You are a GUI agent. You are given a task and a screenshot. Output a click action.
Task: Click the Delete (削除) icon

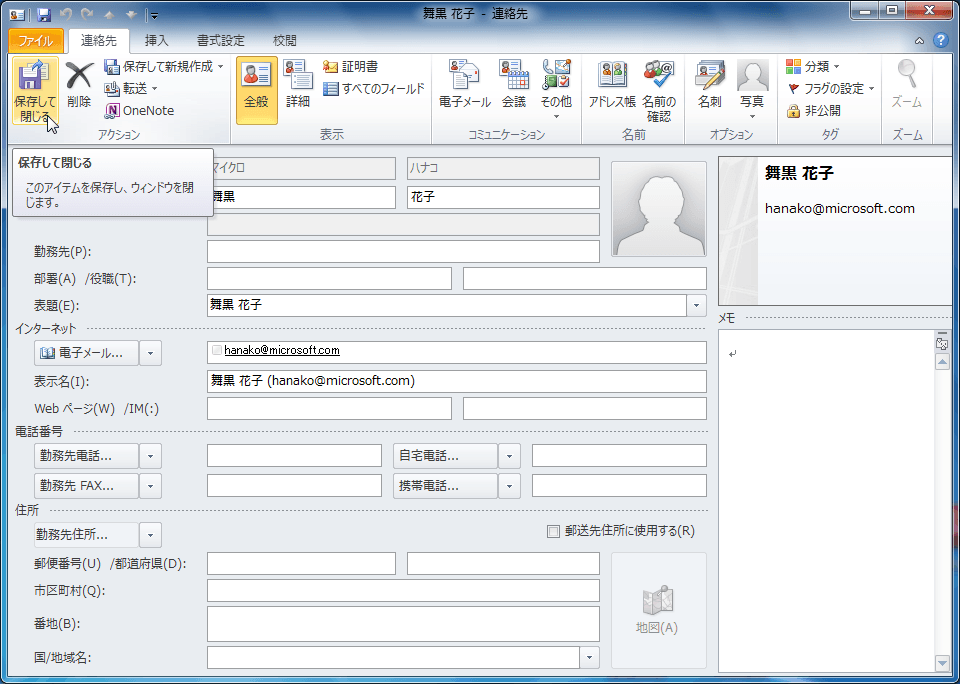(x=79, y=86)
